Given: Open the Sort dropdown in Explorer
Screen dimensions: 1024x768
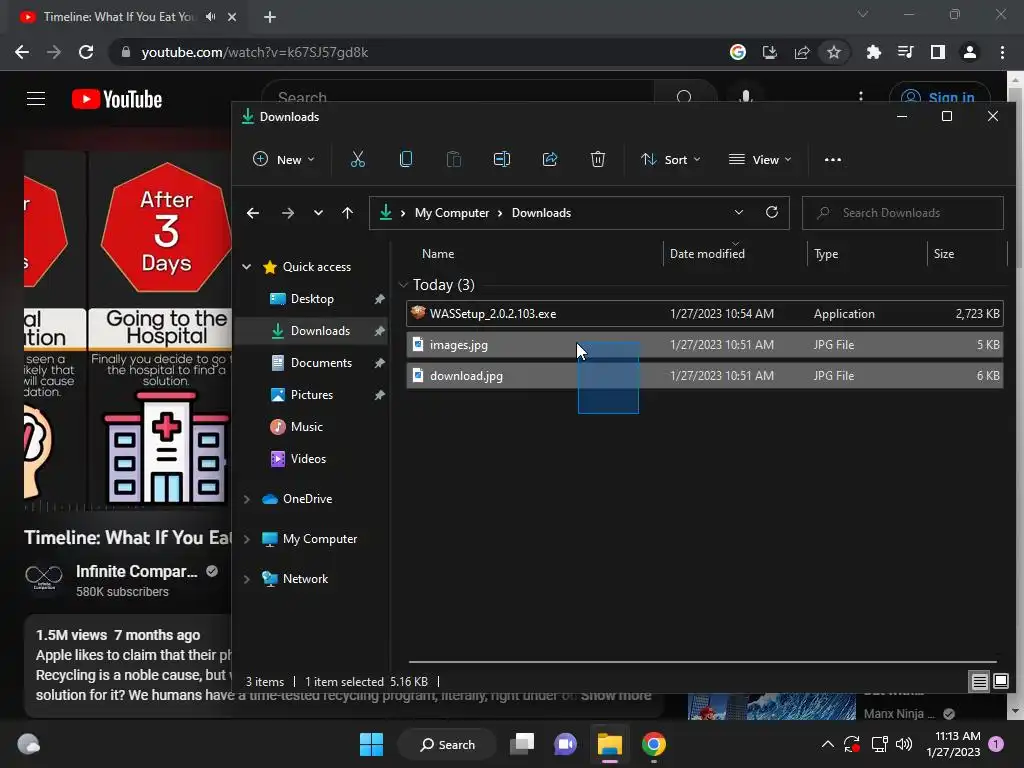Looking at the screenshot, I should (x=671, y=160).
